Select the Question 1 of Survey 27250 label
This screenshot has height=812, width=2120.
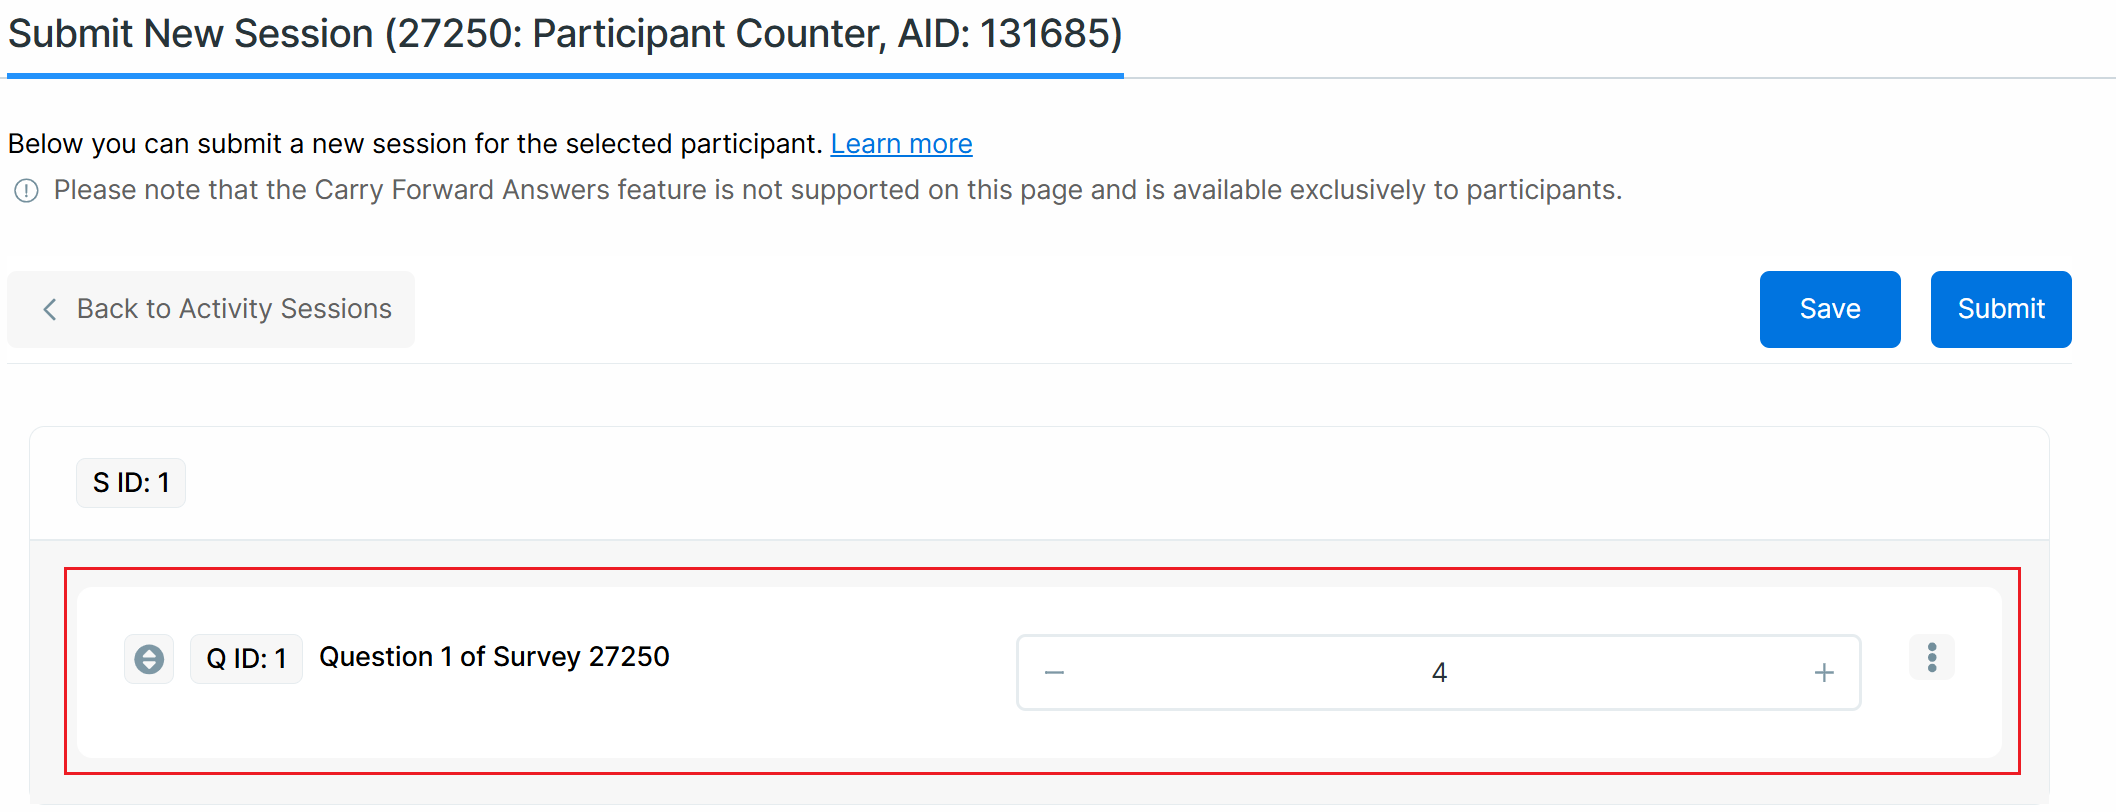pyautogui.click(x=494, y=657)
